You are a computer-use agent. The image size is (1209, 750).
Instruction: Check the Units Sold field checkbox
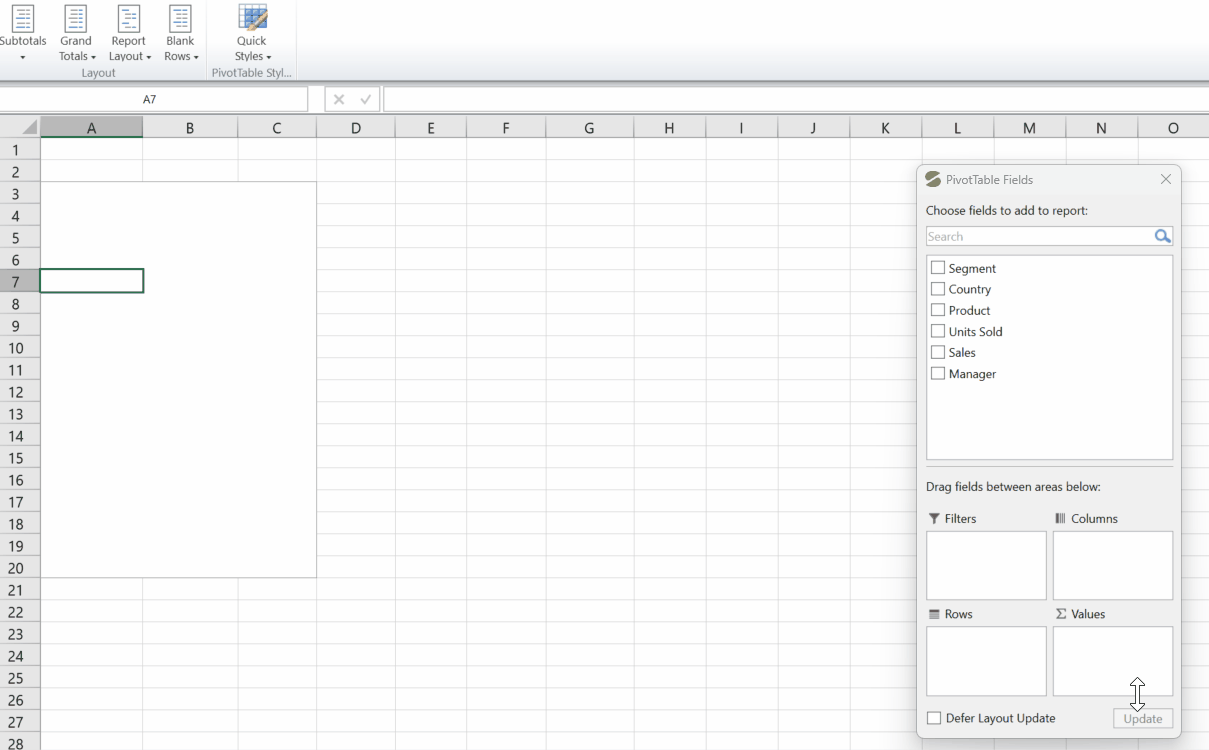tap(938, 331)
